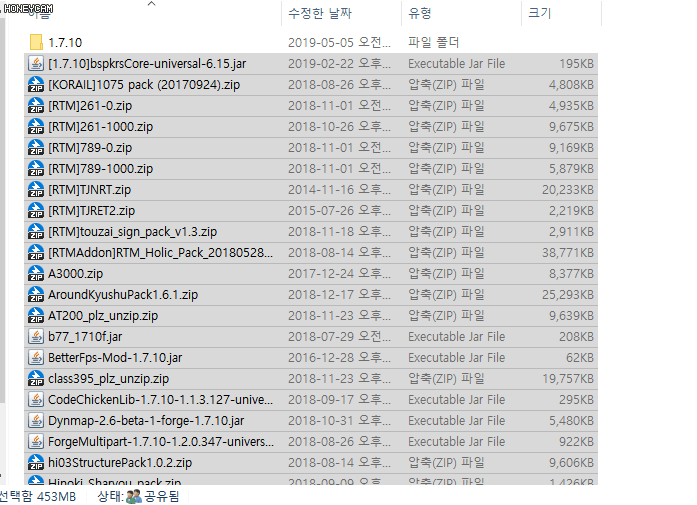Click the jar icon of bspkrsCore-universal-6.15.jar

[x=36, y=64]
